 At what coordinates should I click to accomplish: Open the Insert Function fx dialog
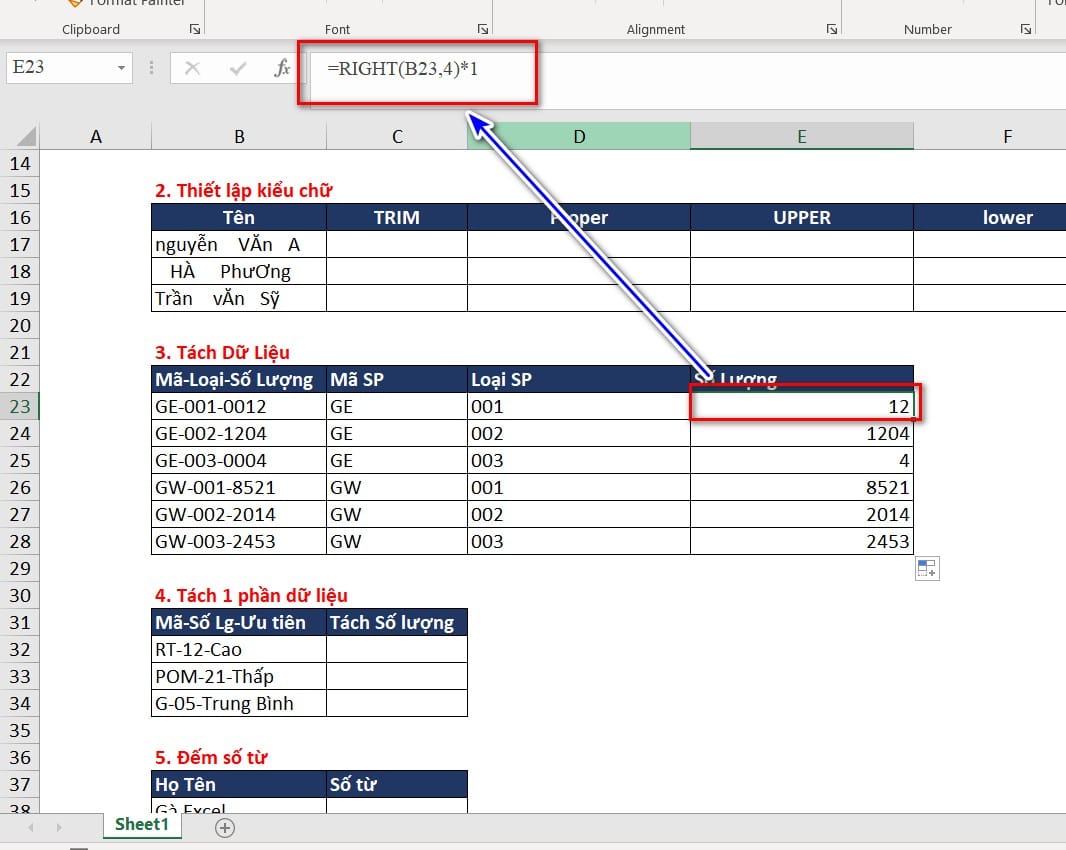coord(282,68)
